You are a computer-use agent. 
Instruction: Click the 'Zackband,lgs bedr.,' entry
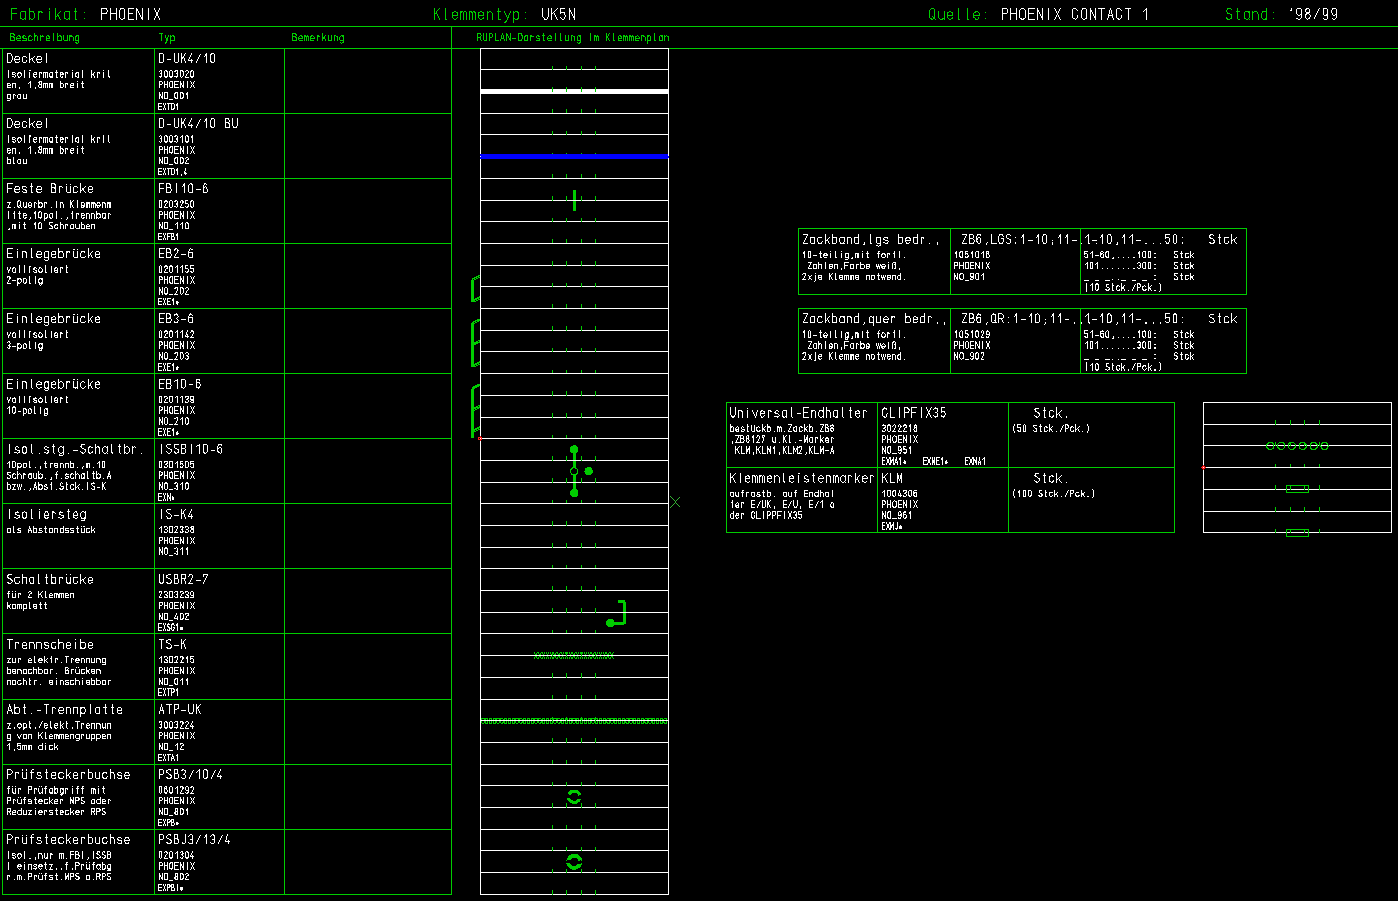(x=871, y=240)
